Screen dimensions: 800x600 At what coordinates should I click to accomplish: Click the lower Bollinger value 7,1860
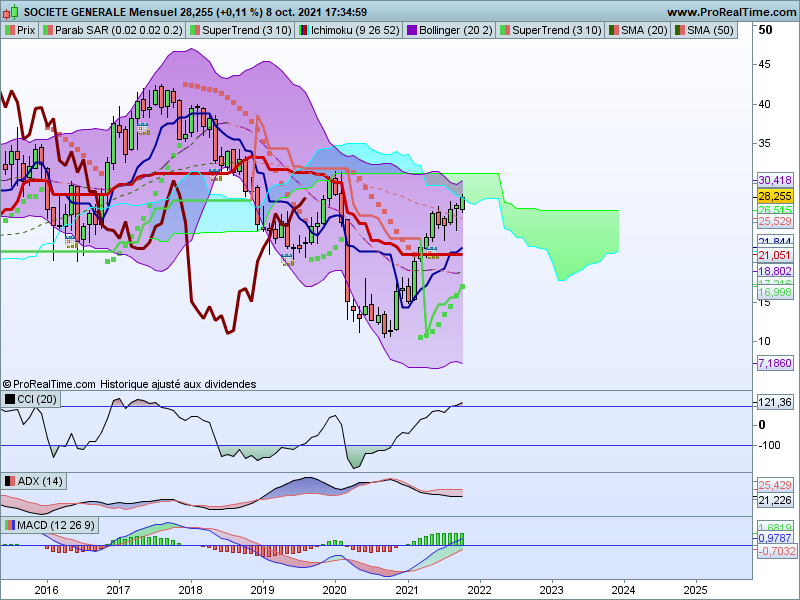click(x=774, y=363)
